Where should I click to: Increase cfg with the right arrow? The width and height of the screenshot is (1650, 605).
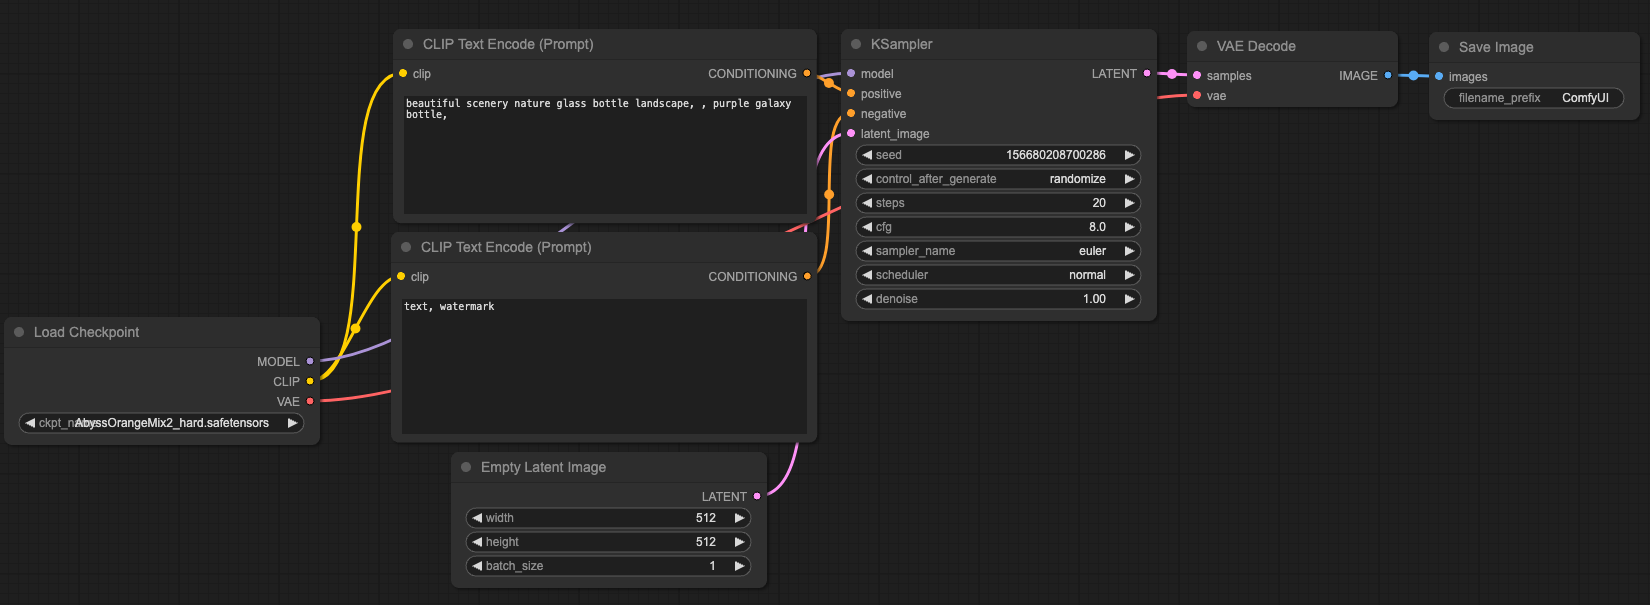point(1129,227)
